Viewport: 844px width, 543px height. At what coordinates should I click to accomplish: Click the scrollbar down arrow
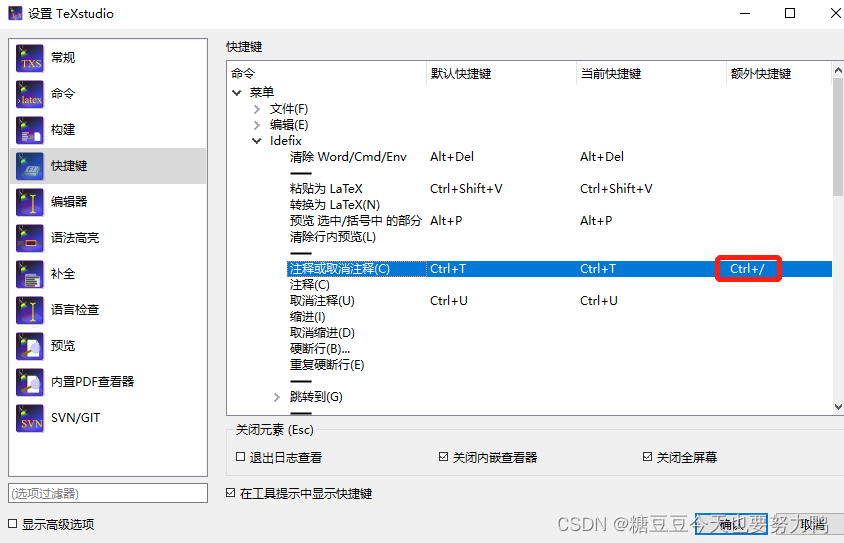pyautogui.click(x=838, y=407)
